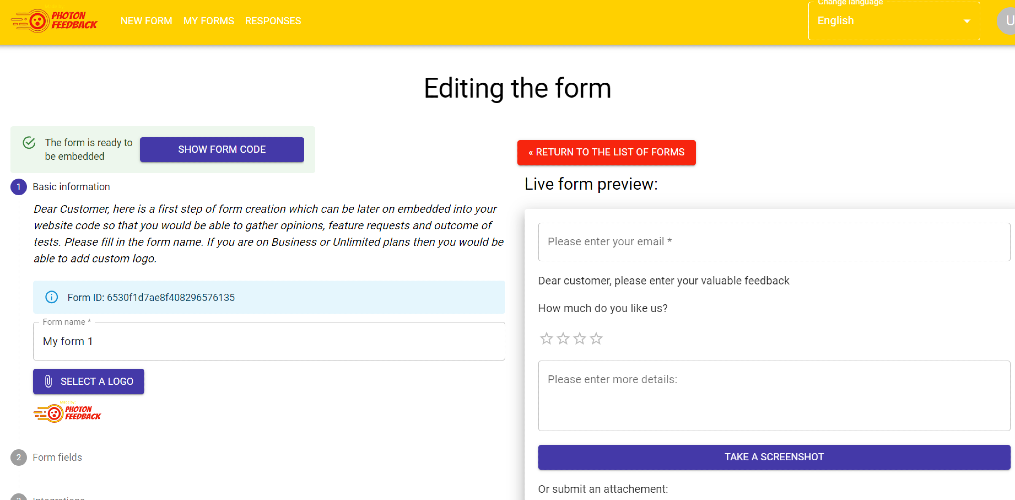Image resolution: width=1015 pixels, height=500 pixels.
Task: Open the user avatar in the corner
Action: pos(1007,21)
